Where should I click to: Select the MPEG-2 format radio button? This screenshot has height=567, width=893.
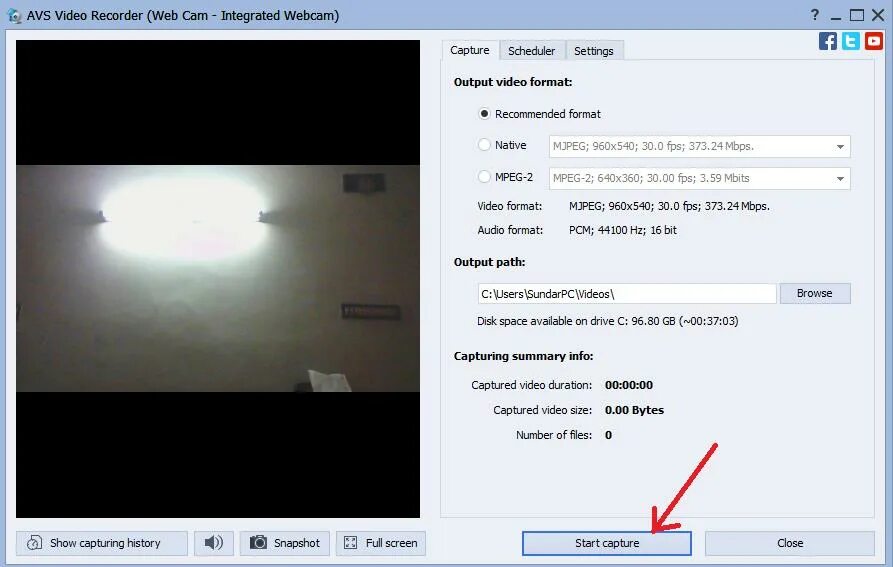click(484, 177)
